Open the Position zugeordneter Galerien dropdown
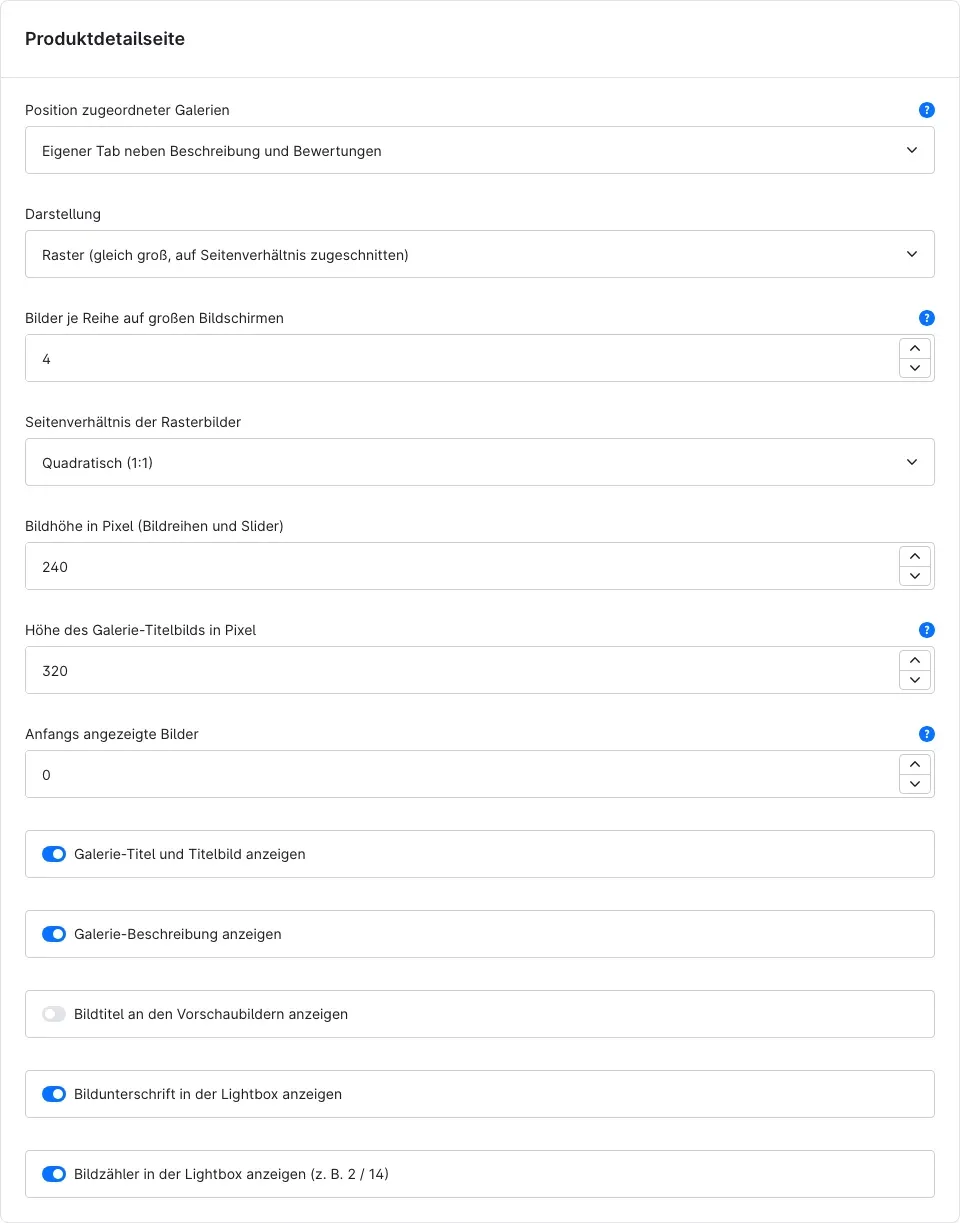 480,150
